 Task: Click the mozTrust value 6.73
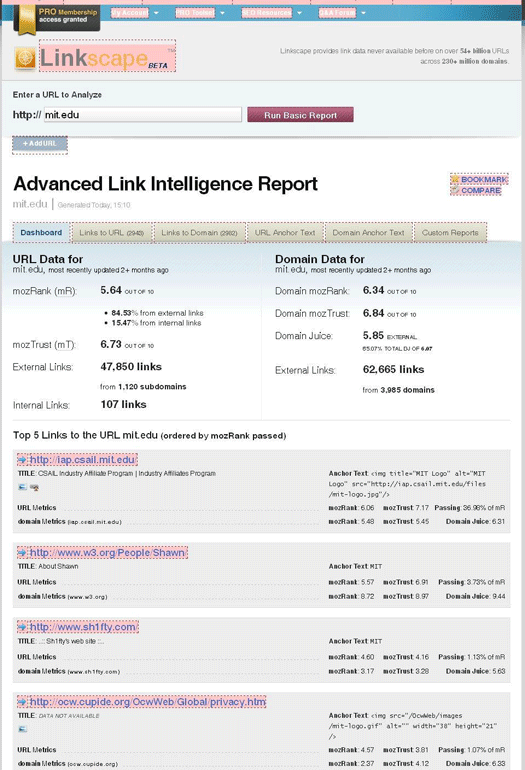(x=111, y=344)
